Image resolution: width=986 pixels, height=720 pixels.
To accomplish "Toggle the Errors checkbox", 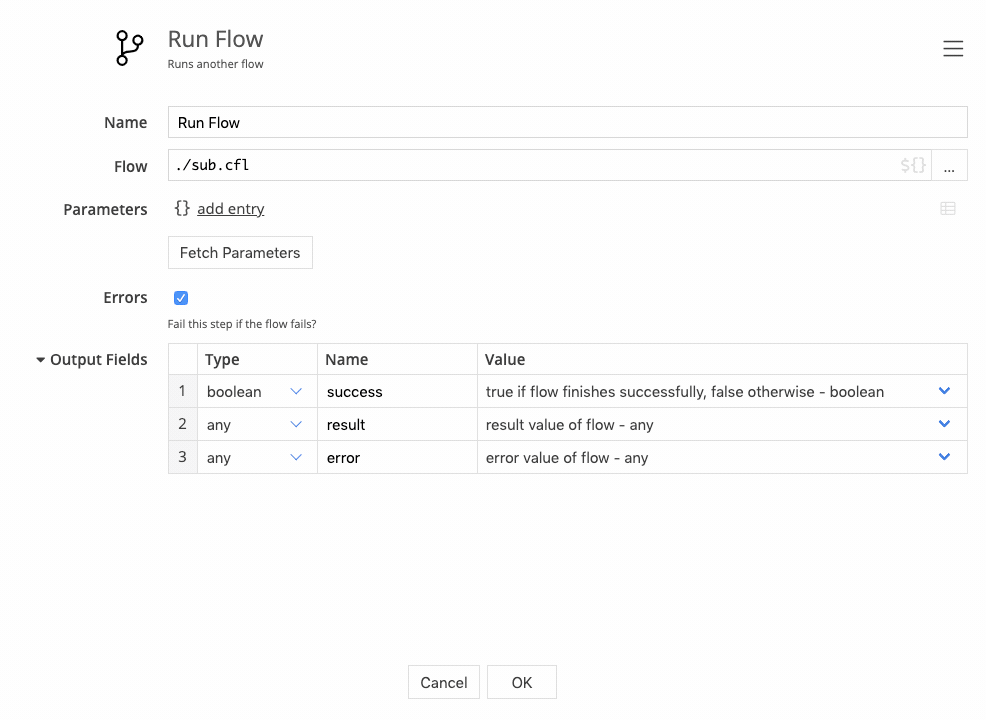I will (x=181, y=298).
